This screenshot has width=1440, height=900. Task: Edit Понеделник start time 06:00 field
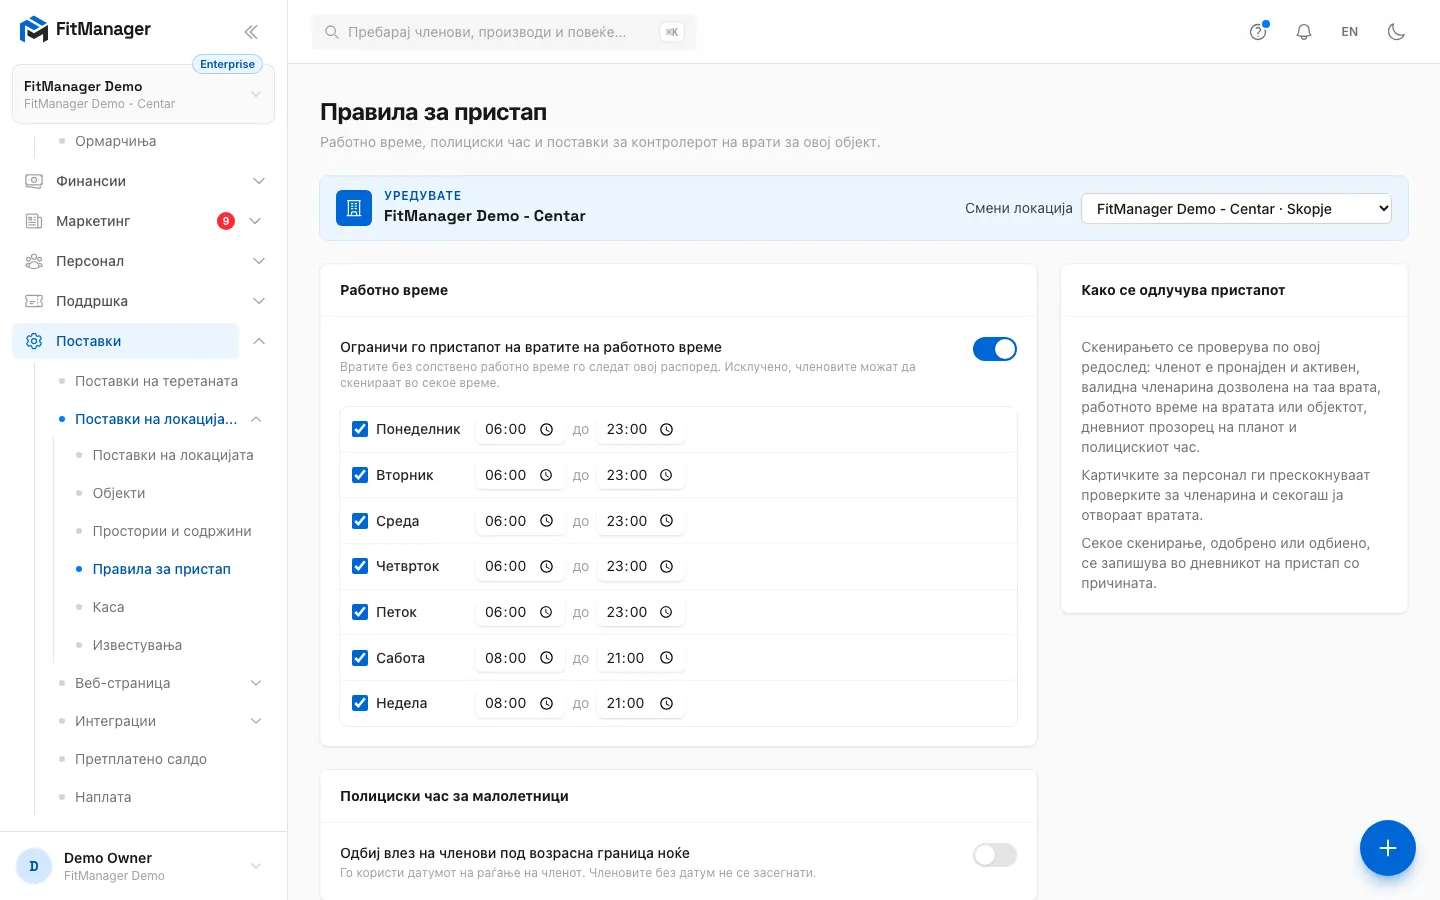click(x=520, y=429)
